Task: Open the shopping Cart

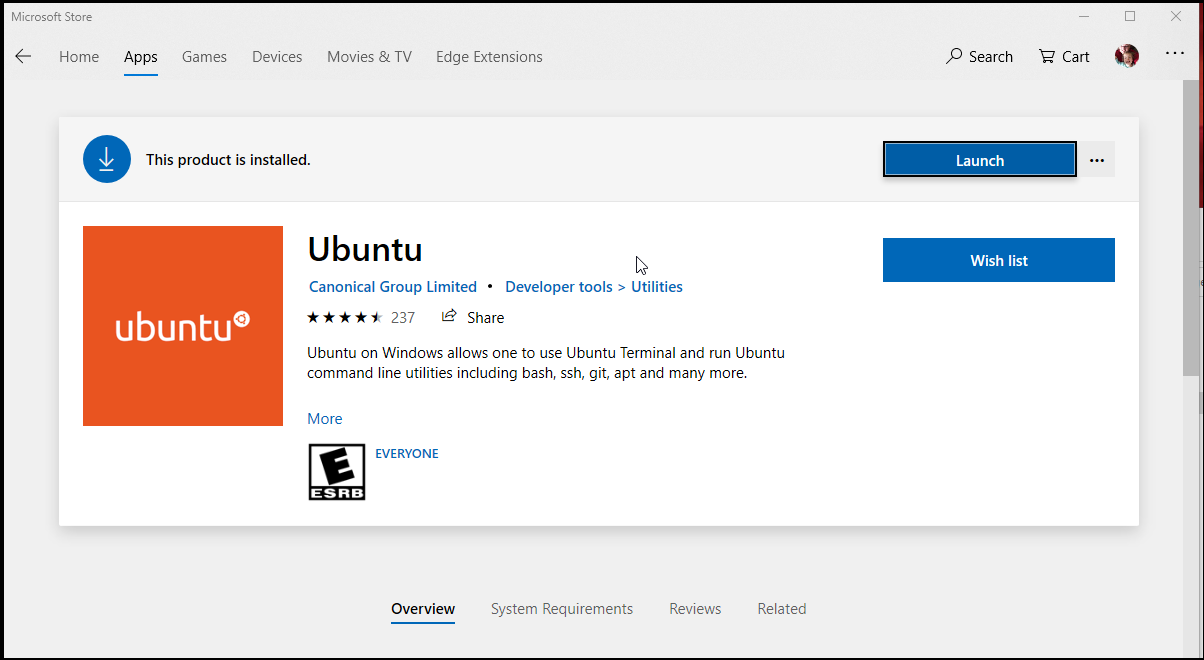Action: tap(1064, 57)
